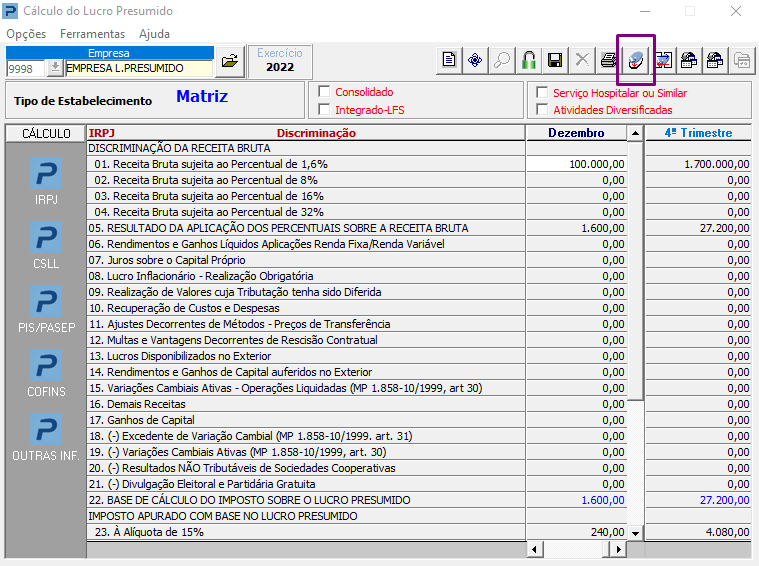759x566 pixels.
Task: Click the EMPRESA L.PRESUMIDO name field
Action: pos(139,68)
